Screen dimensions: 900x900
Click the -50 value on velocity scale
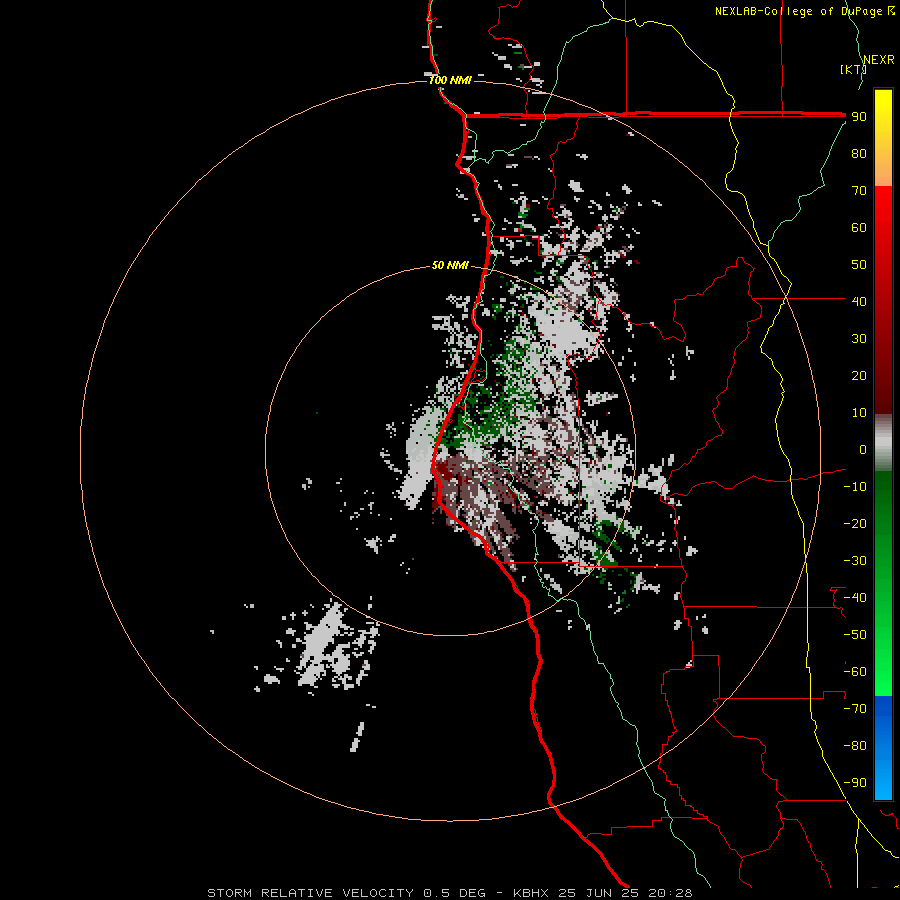click(x=855, y=635)
